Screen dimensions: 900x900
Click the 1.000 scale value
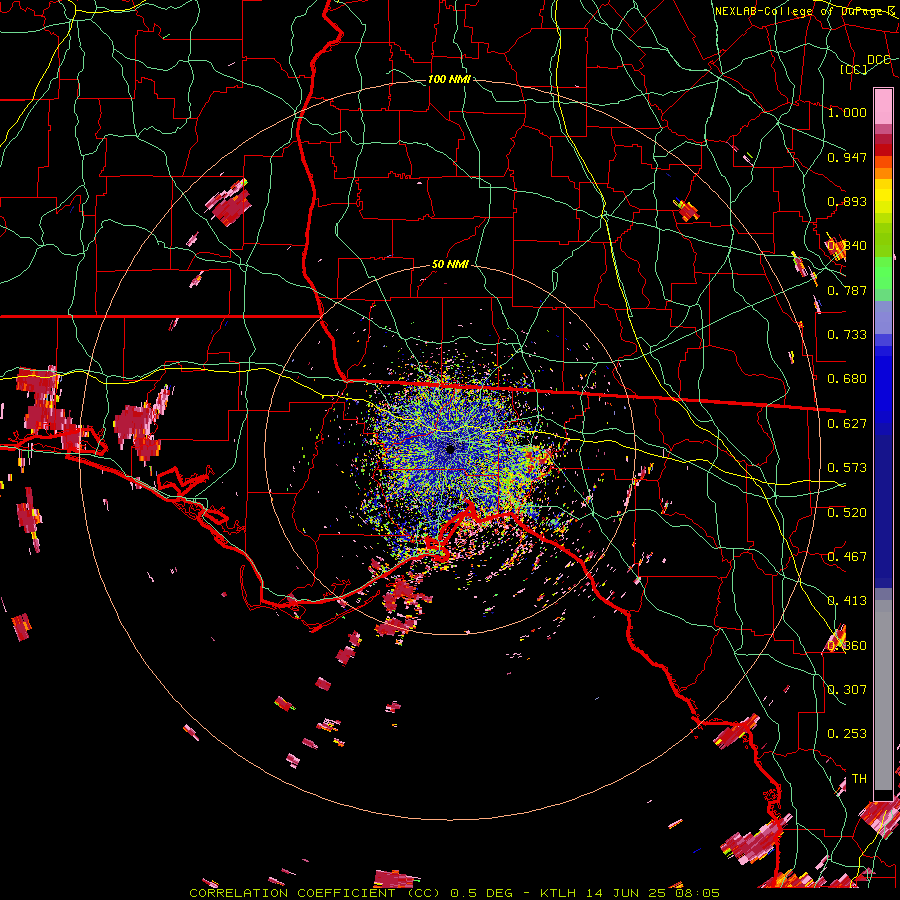[847, 112]
